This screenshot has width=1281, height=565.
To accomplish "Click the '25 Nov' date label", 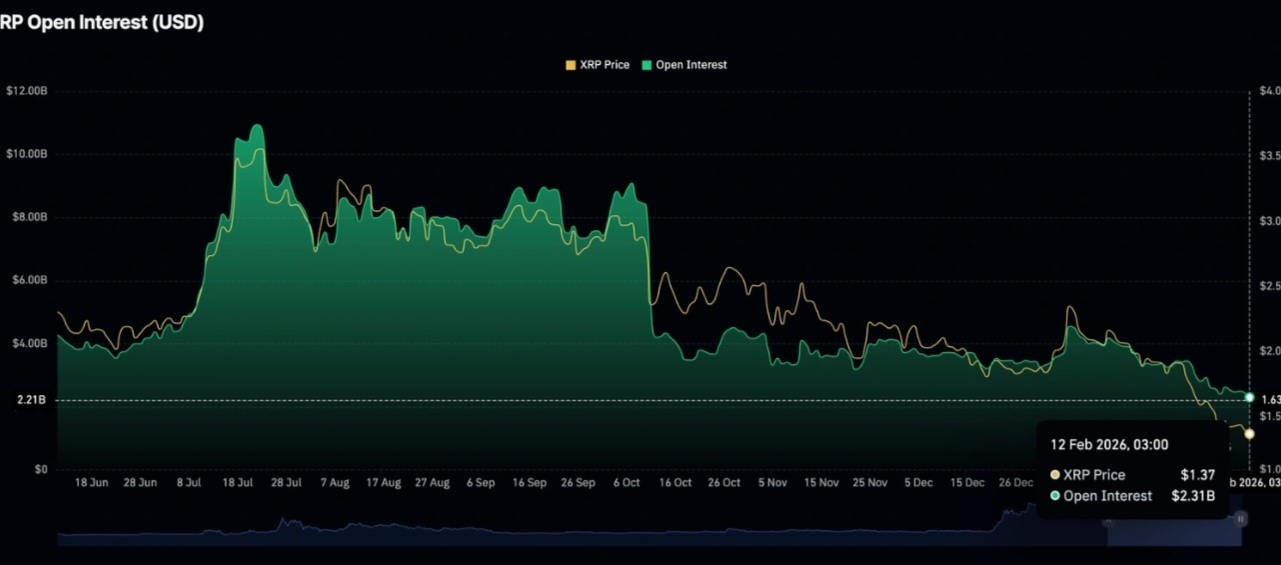I will (x=870, y=483).
